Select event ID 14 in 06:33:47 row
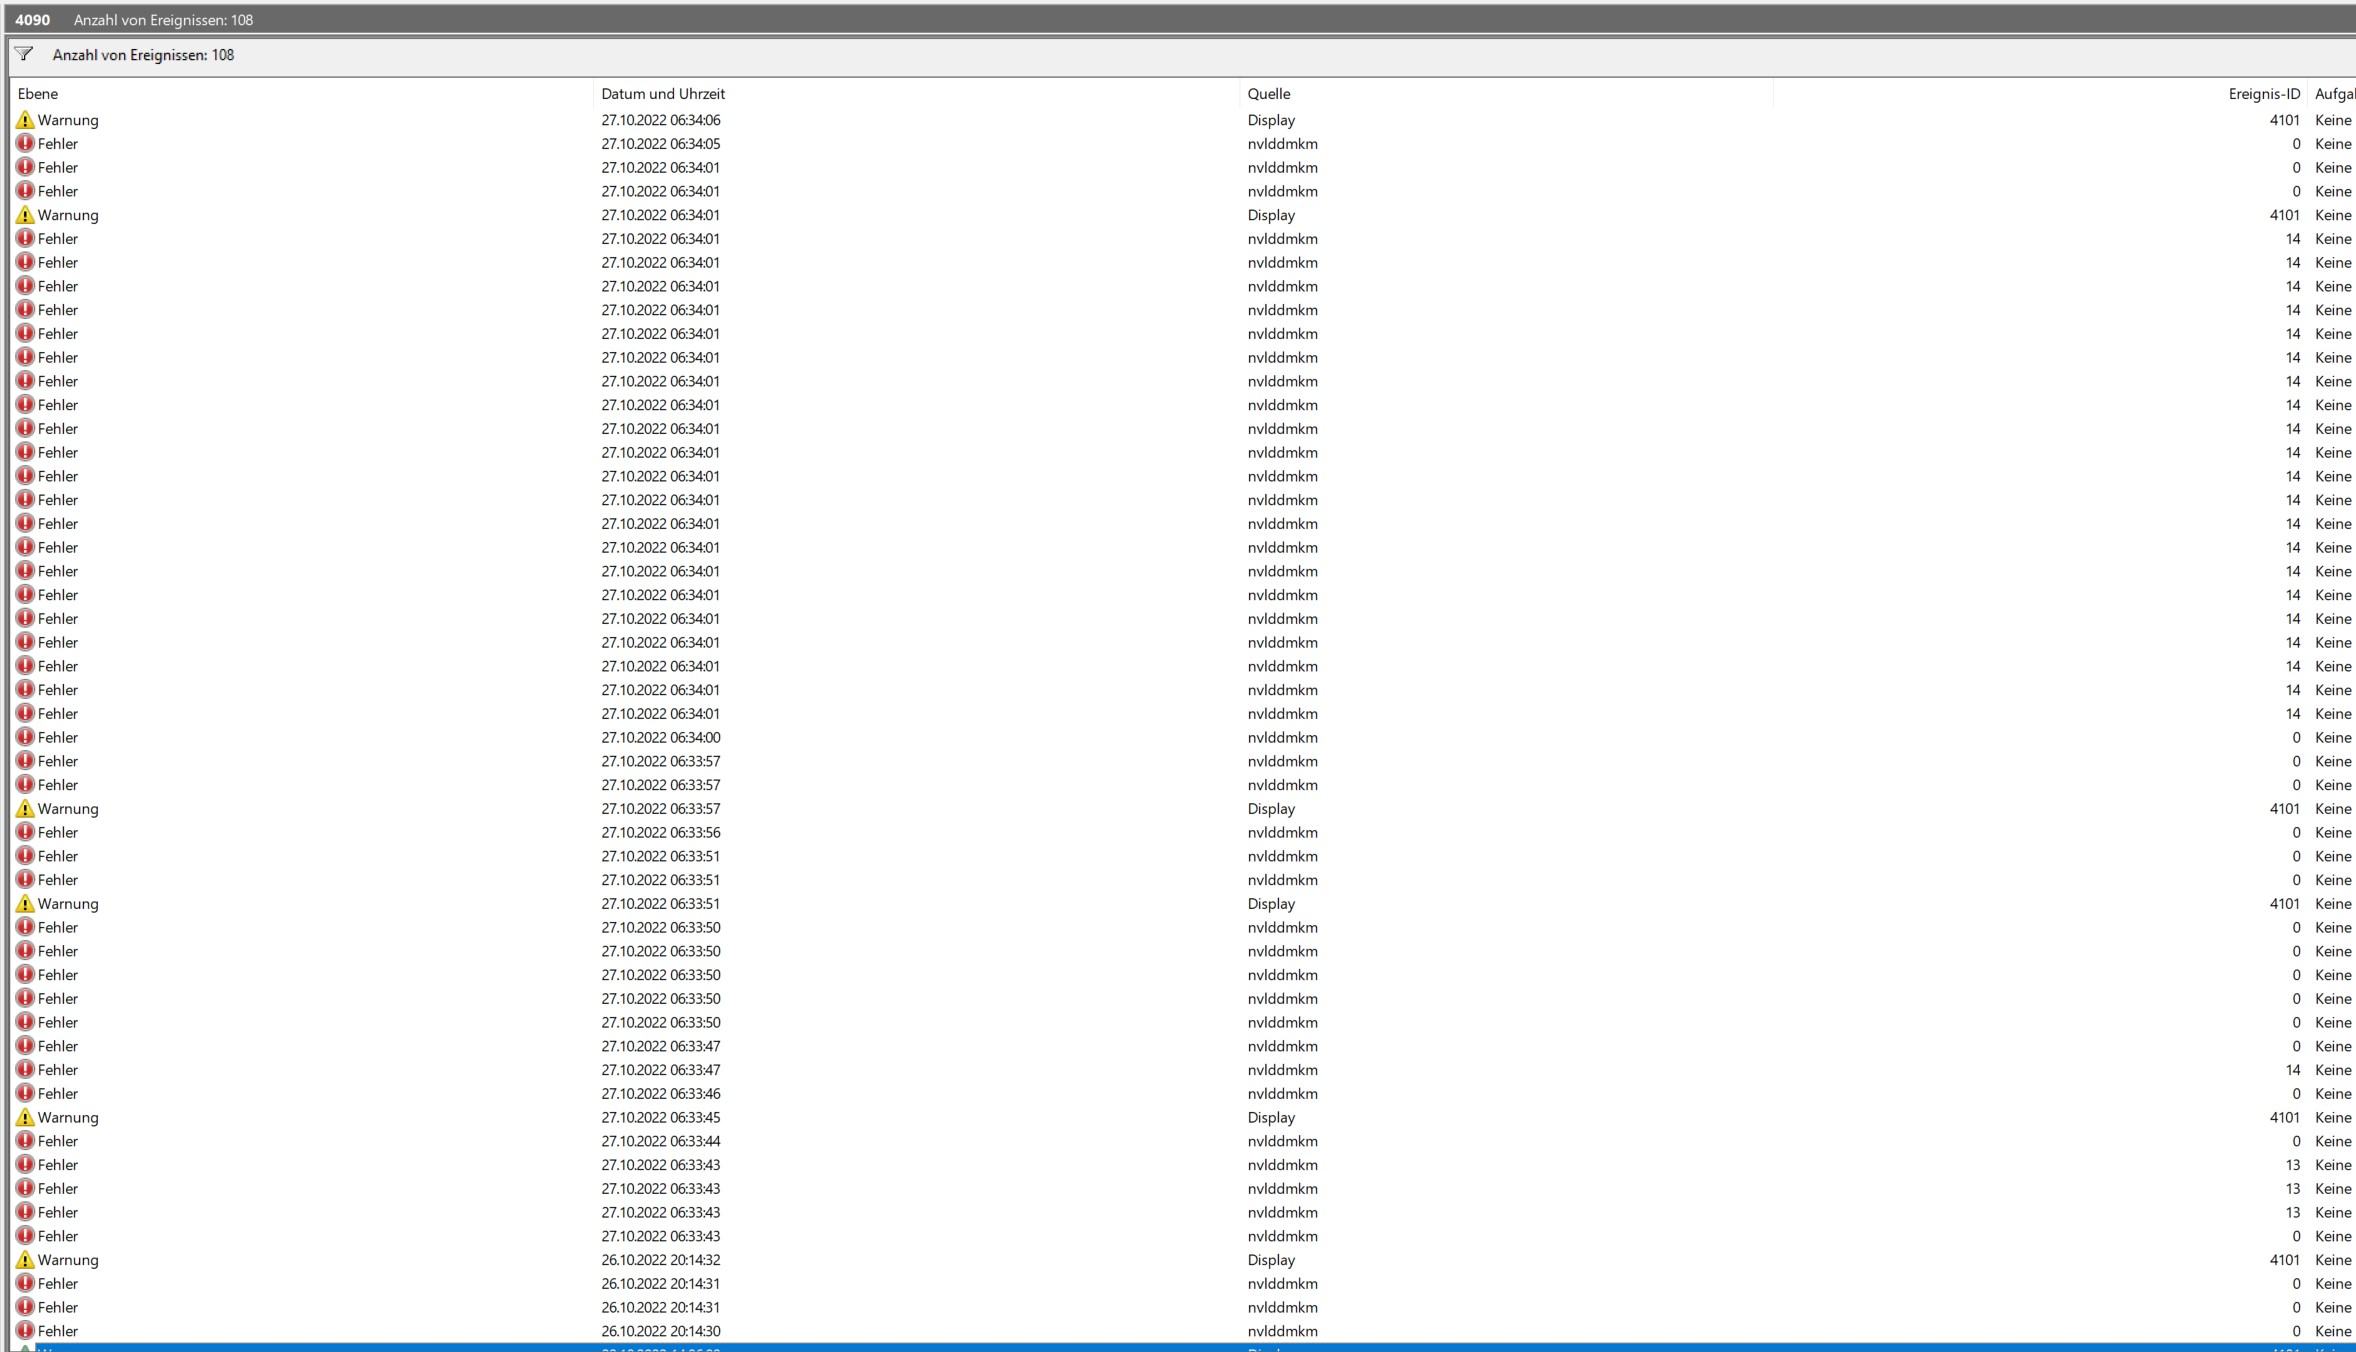 pyautogui.click(x=2292, y=1070)
